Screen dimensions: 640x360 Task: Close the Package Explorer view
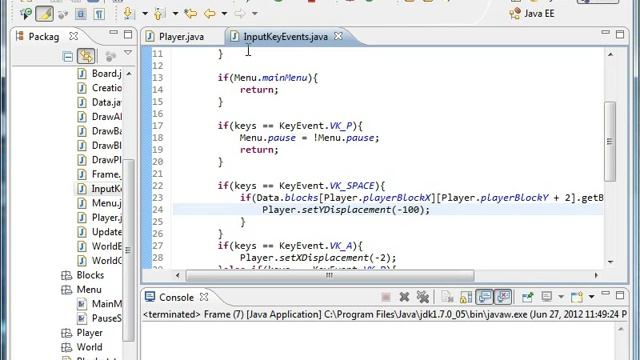[73, 36]
